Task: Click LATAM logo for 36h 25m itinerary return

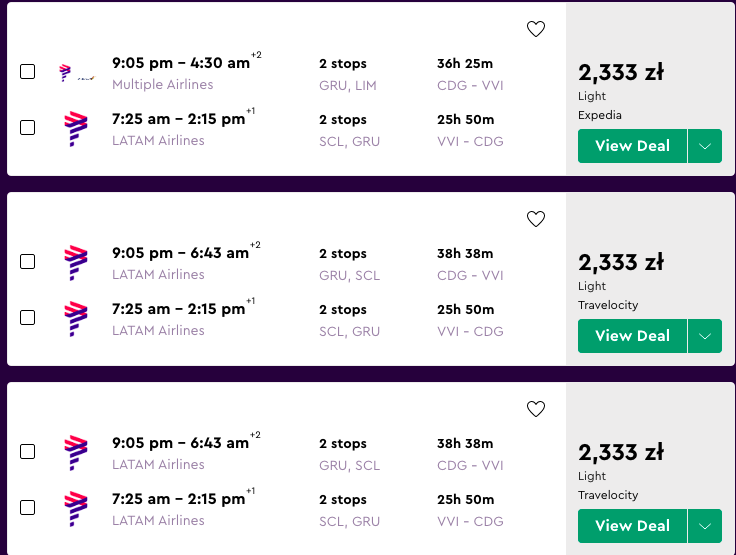Action: [x=76, y=129]
